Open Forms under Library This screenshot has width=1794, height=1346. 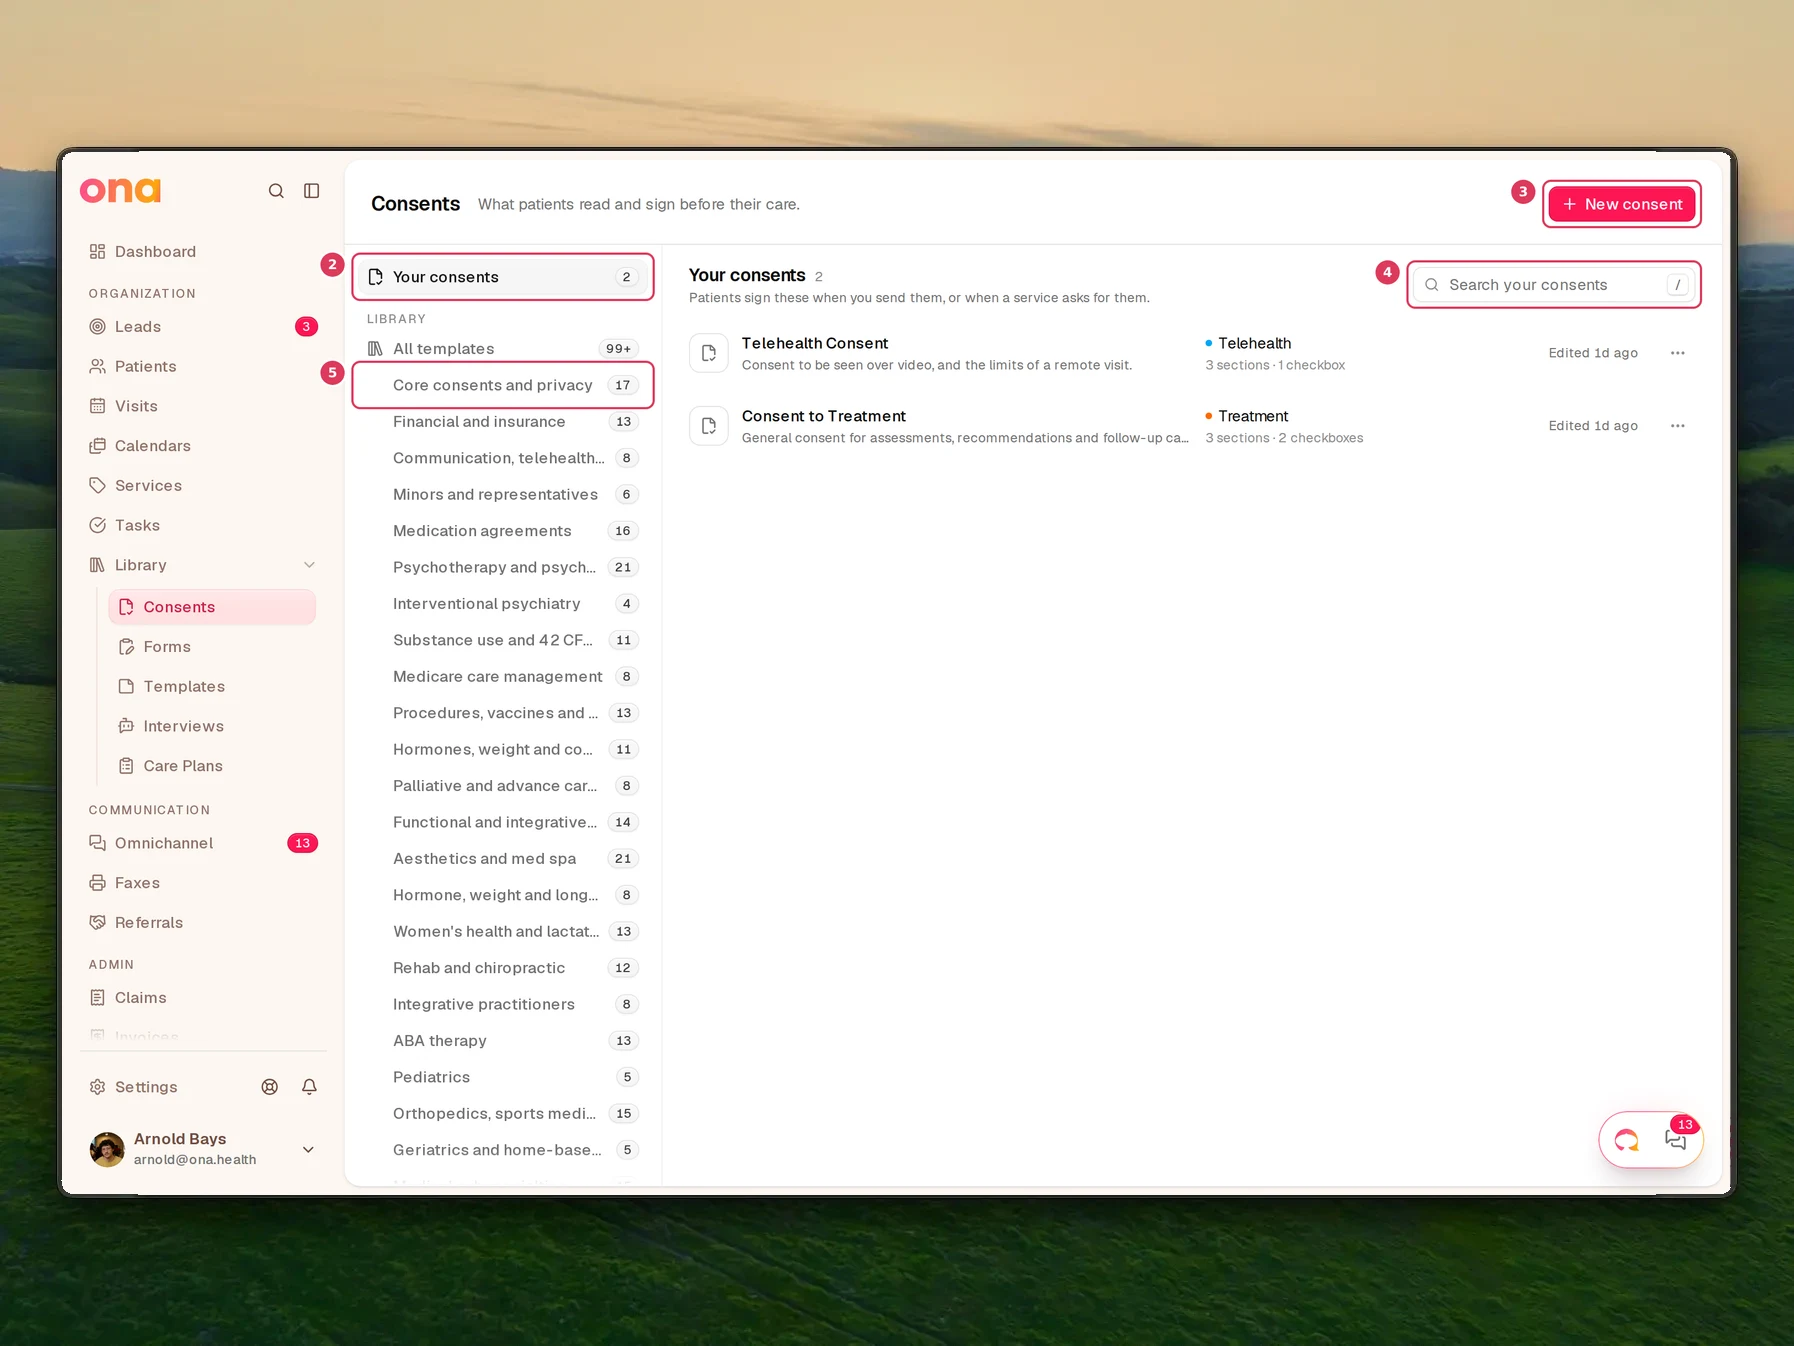tap(212, 647)
